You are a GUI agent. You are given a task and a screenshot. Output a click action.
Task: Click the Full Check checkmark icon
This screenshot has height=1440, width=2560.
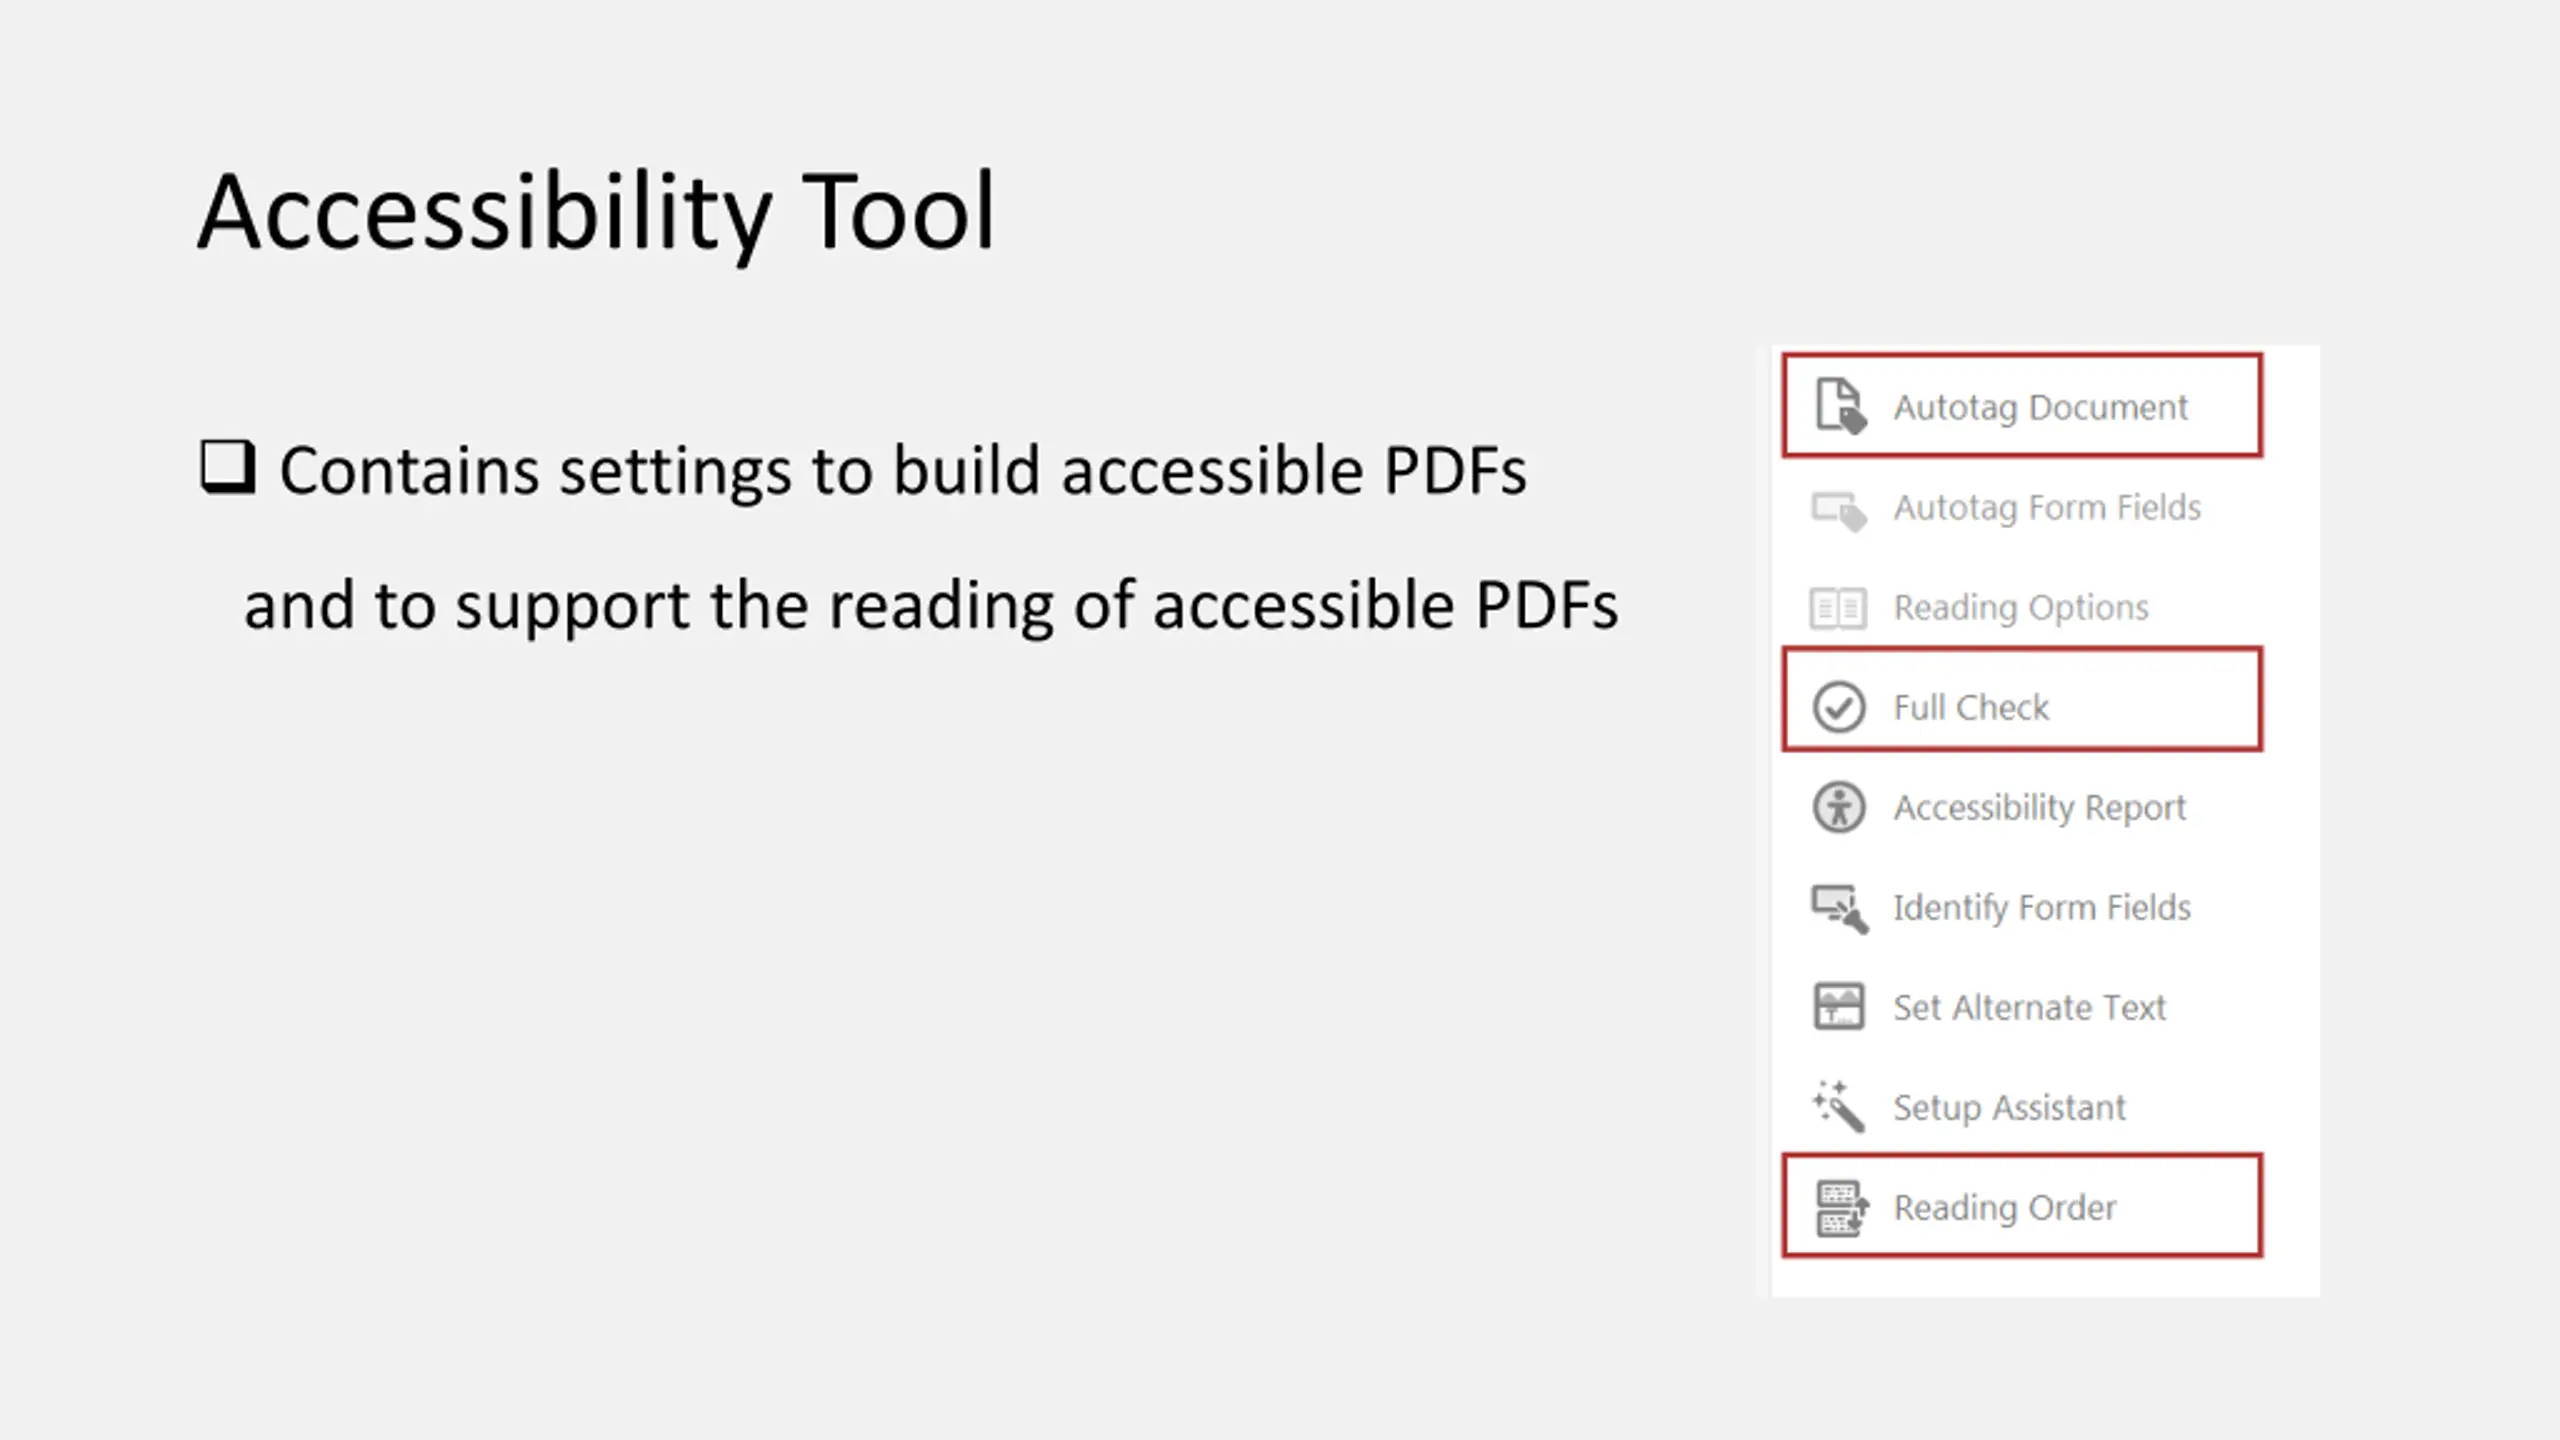click(x=1838, y=707)
